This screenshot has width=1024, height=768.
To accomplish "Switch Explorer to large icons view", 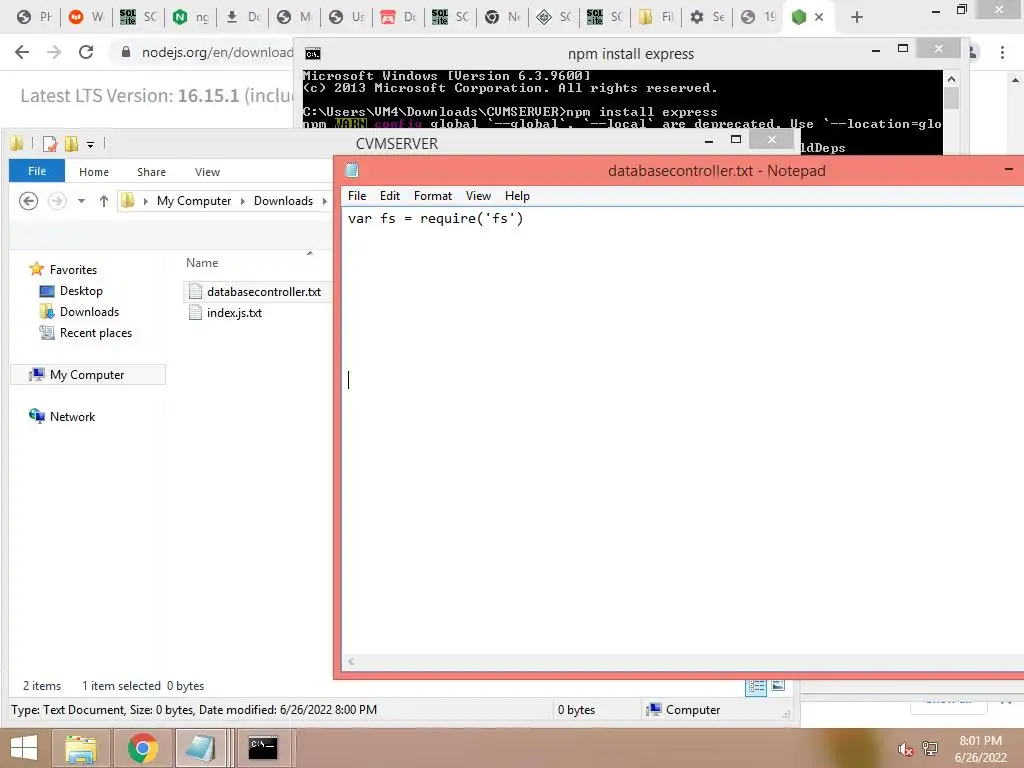I will (x=778, y=686).
